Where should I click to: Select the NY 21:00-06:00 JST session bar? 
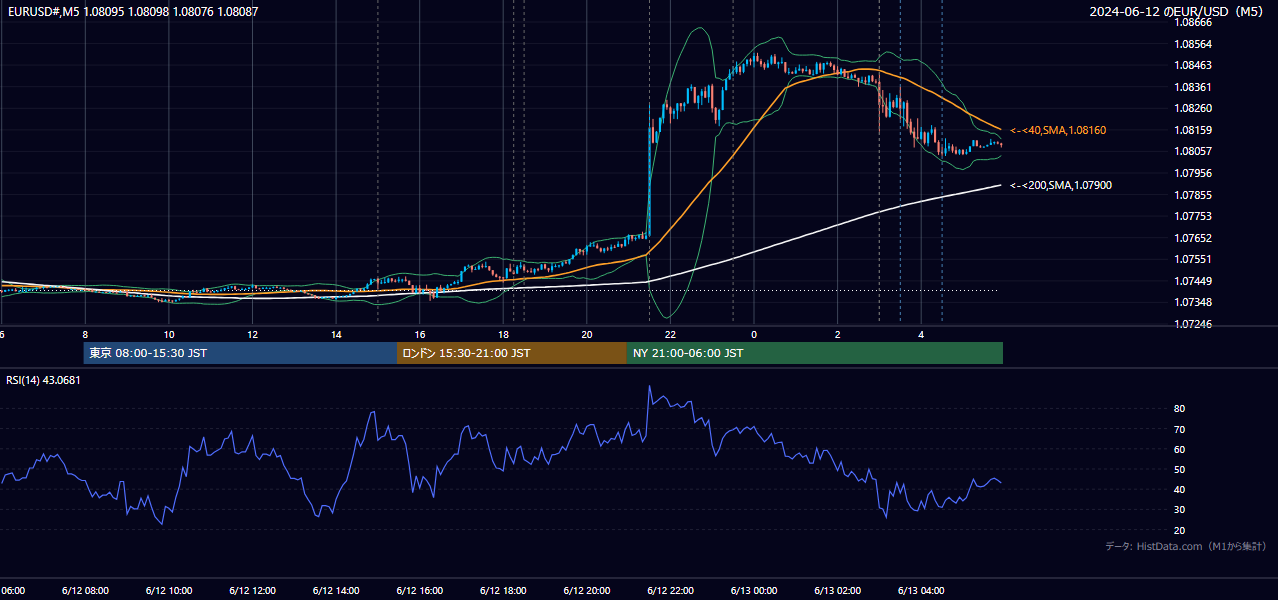(x=815, y=353)
